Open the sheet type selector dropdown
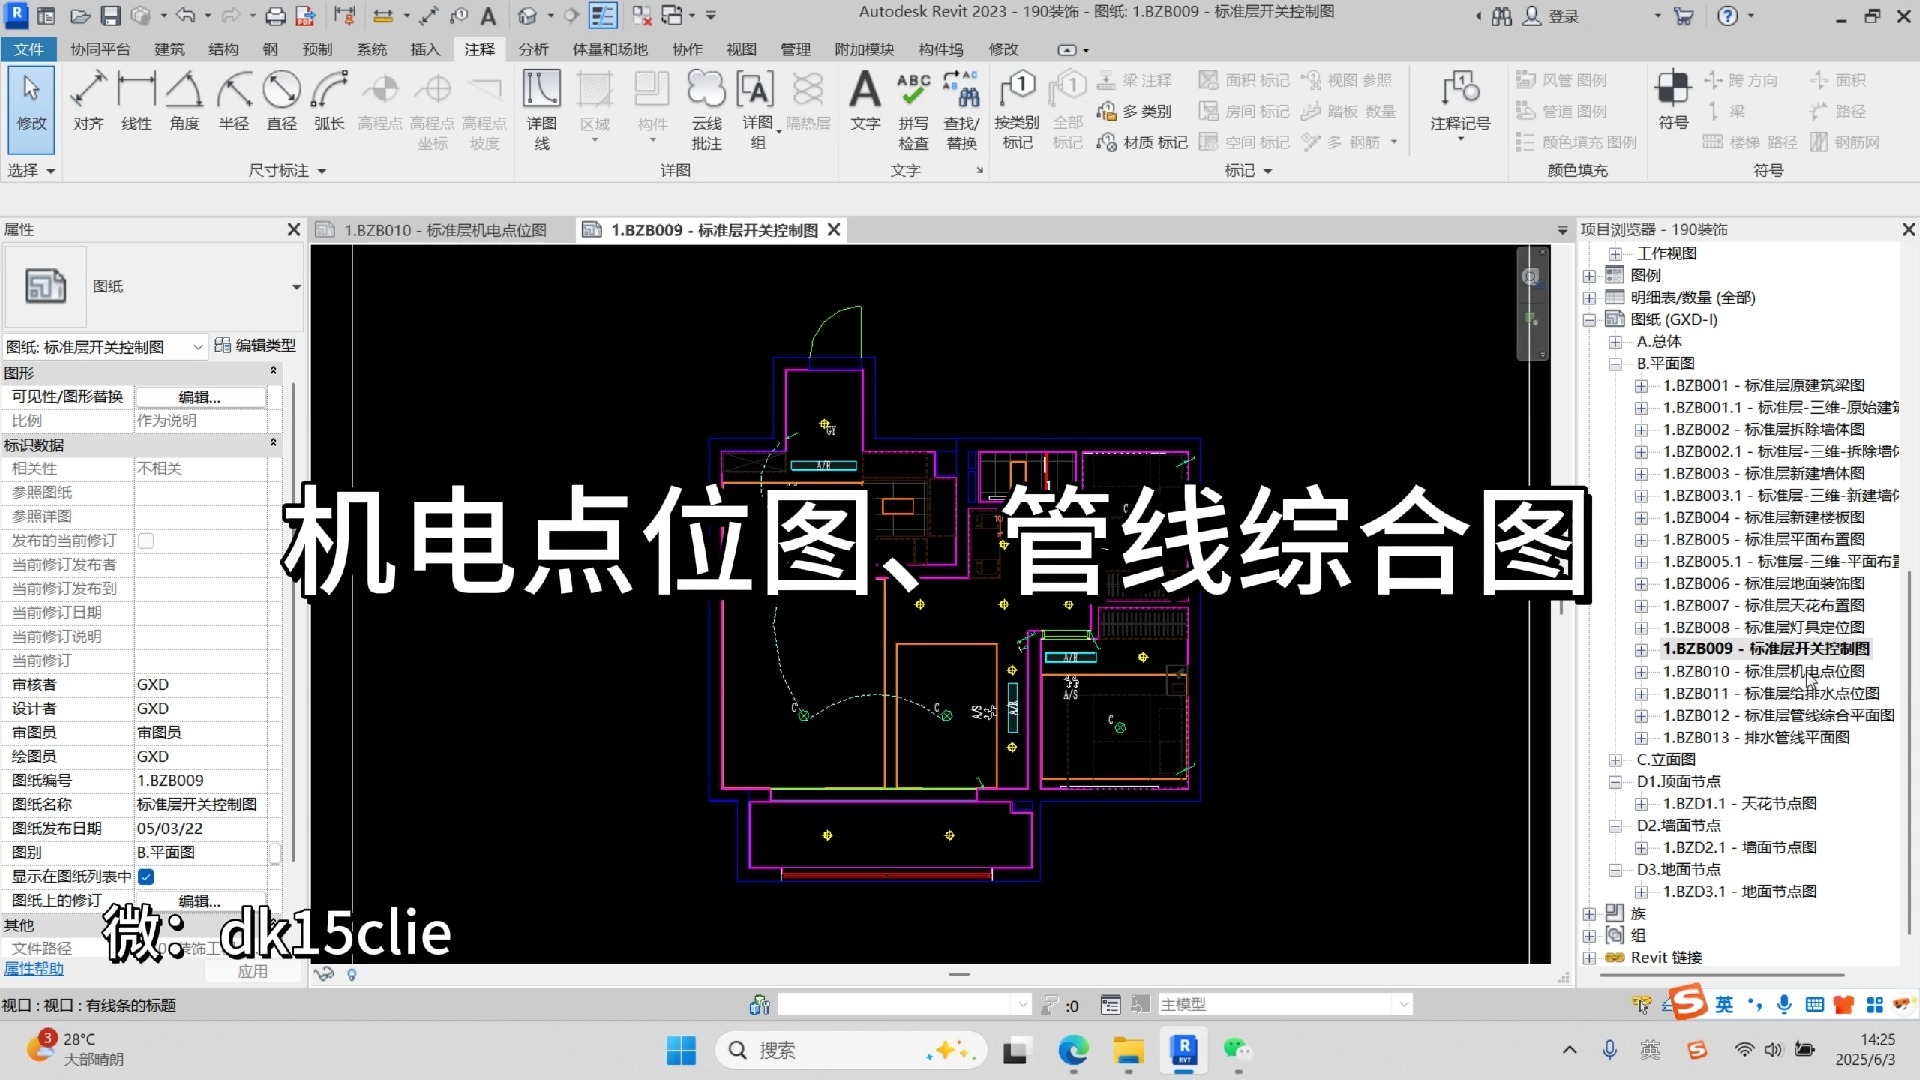Screen dimensions: 1920x1080 [x=197, y=346]
